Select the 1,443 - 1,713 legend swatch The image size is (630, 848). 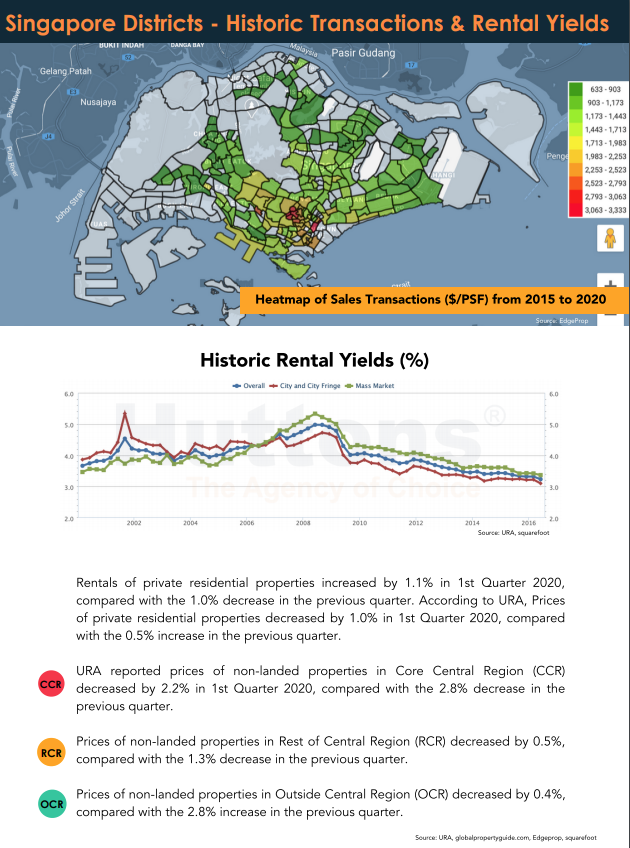click(x=576, y=130)
